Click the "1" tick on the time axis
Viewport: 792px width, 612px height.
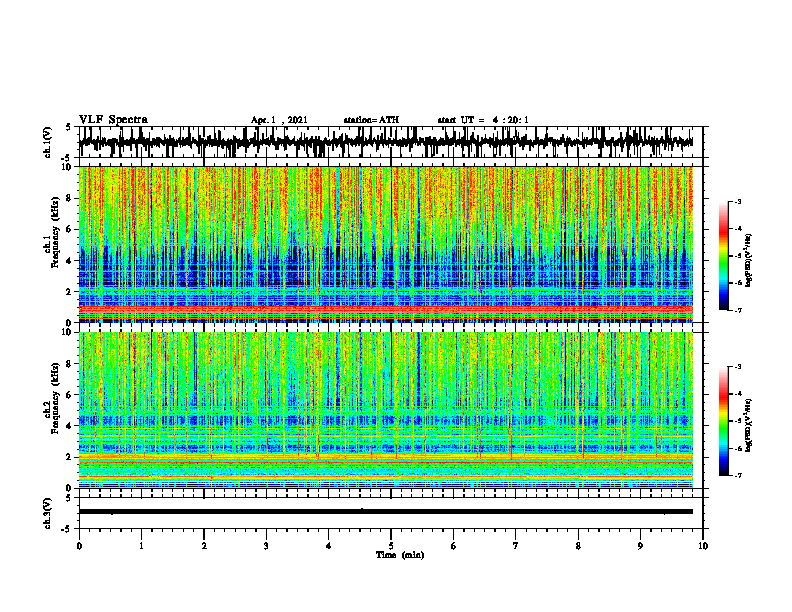pyautogui.click(x=141, y=546)
